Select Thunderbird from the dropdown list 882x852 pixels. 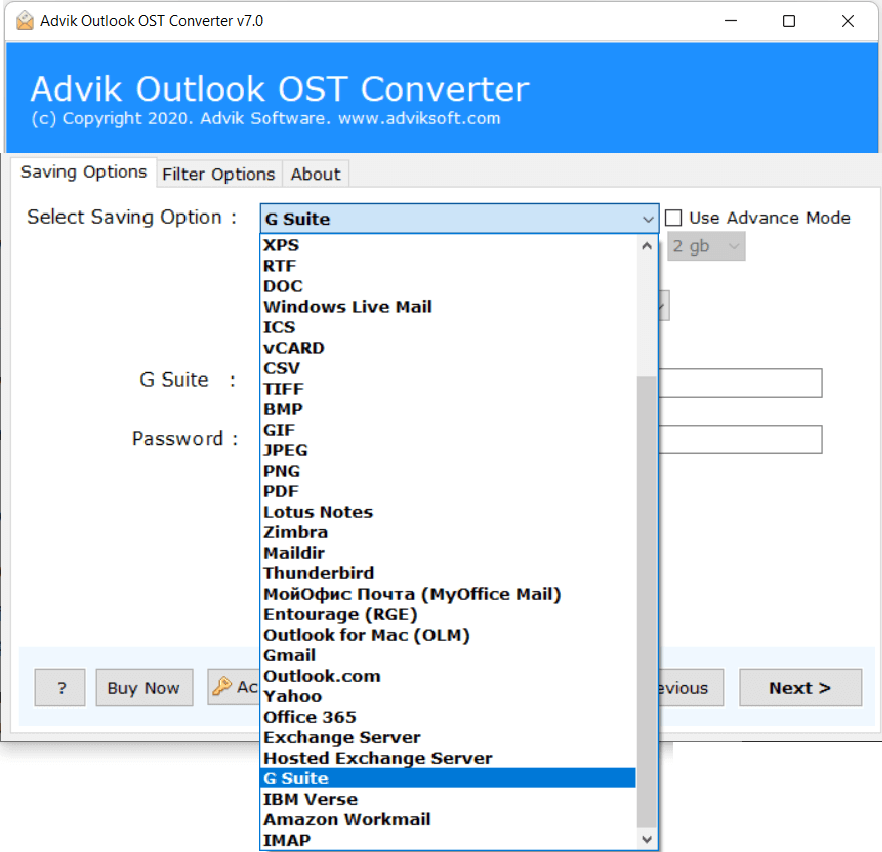[x=318, y=573]
